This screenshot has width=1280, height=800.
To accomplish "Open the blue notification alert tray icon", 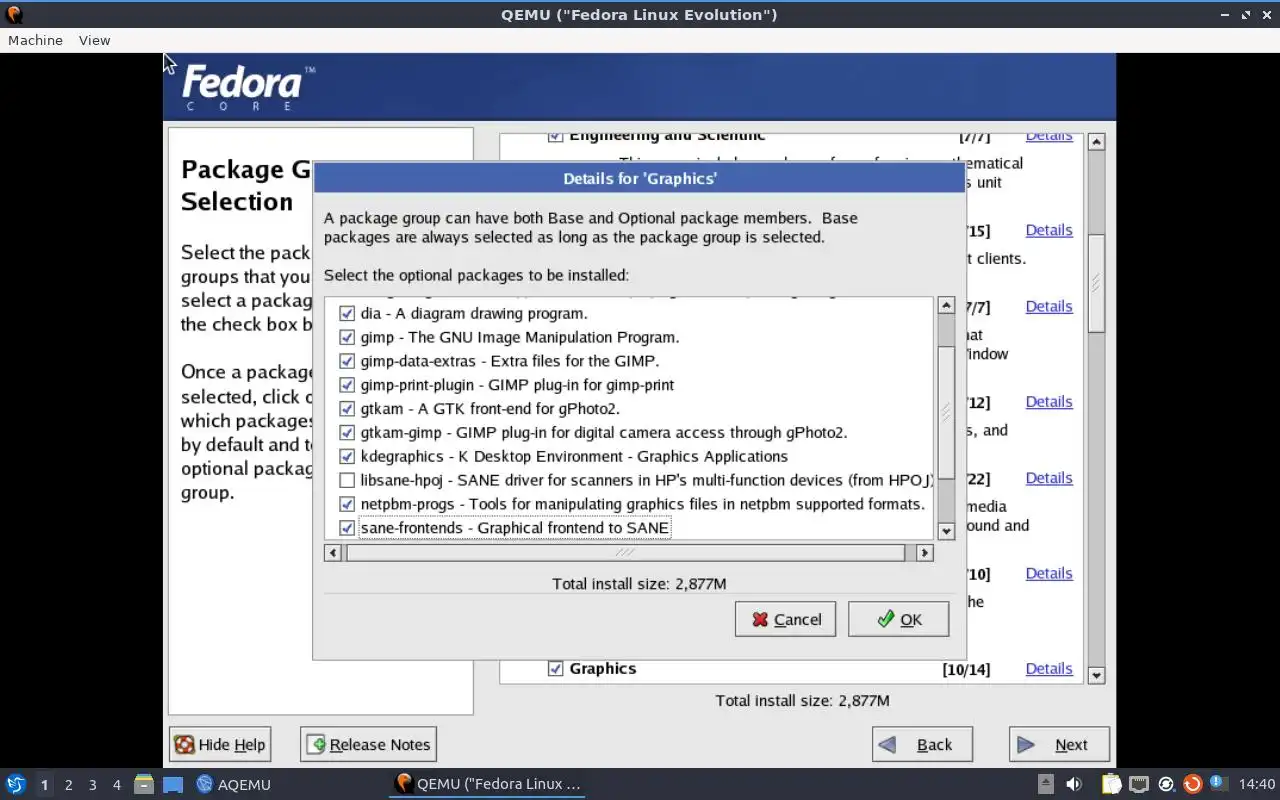I will (1217, 783).
